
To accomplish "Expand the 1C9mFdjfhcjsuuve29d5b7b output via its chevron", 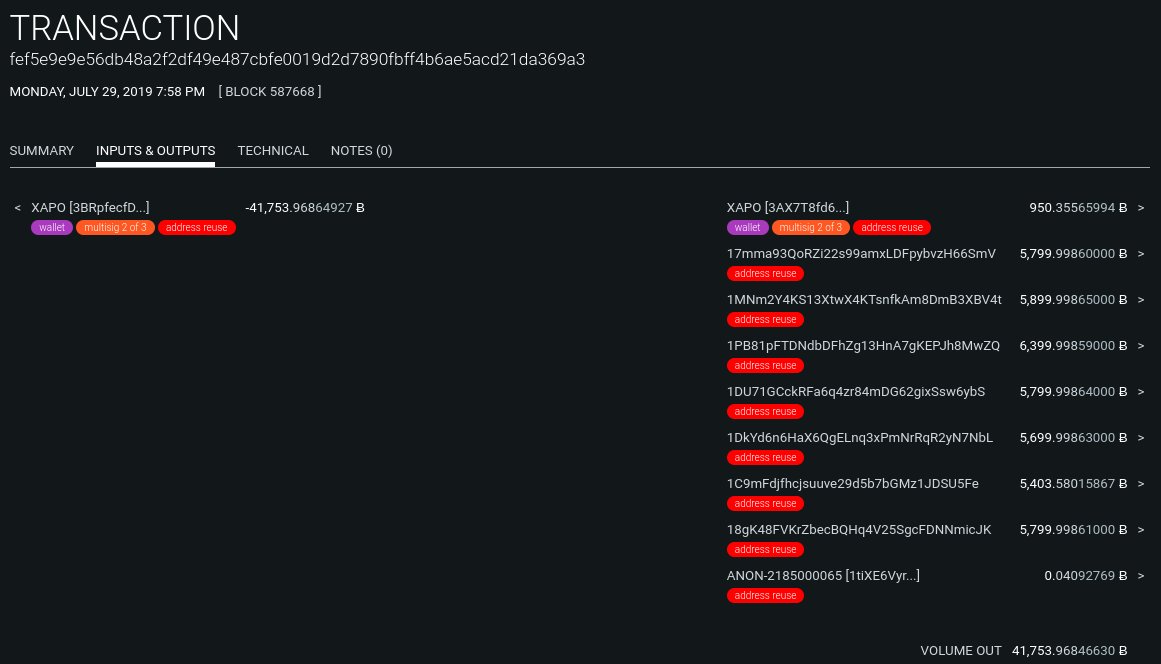I will pos(1140,483).
